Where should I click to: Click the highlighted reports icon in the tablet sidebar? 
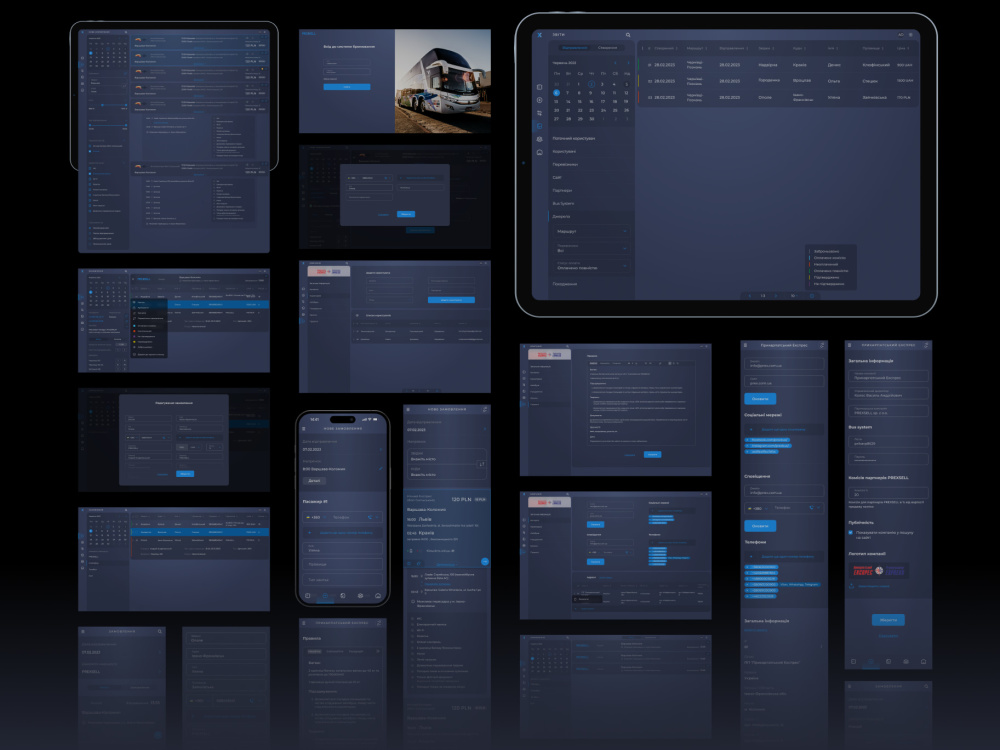click(540, 126)
